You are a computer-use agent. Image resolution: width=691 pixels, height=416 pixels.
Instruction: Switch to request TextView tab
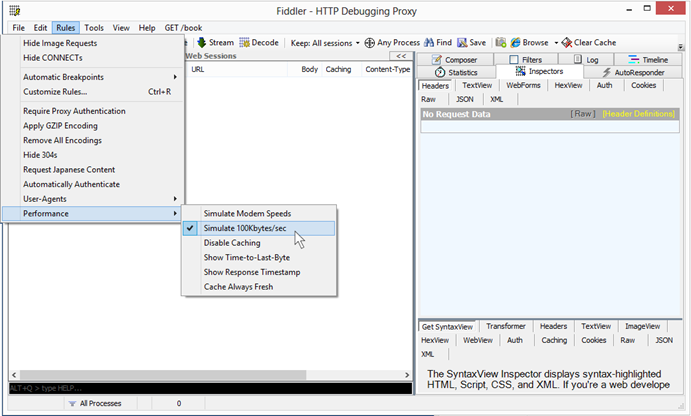pyautogui.click(x=477, y=85)
